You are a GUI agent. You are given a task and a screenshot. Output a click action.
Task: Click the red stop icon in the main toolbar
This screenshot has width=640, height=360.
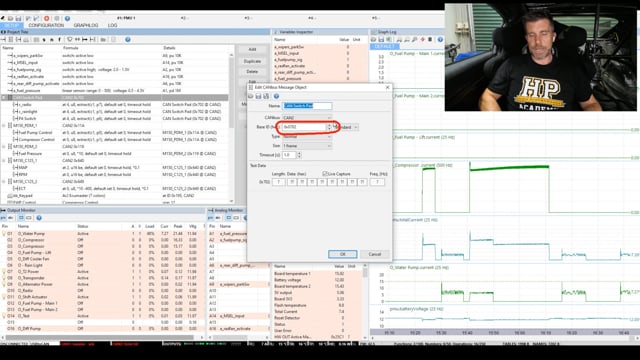tap(47, 18)
